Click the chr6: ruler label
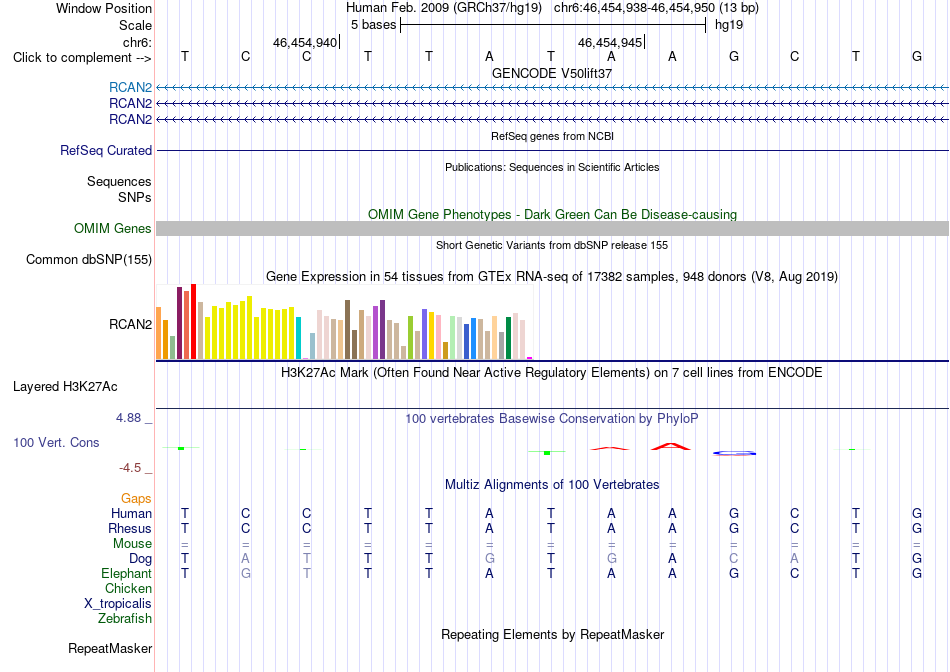950x672 pixels. point(137,42)
